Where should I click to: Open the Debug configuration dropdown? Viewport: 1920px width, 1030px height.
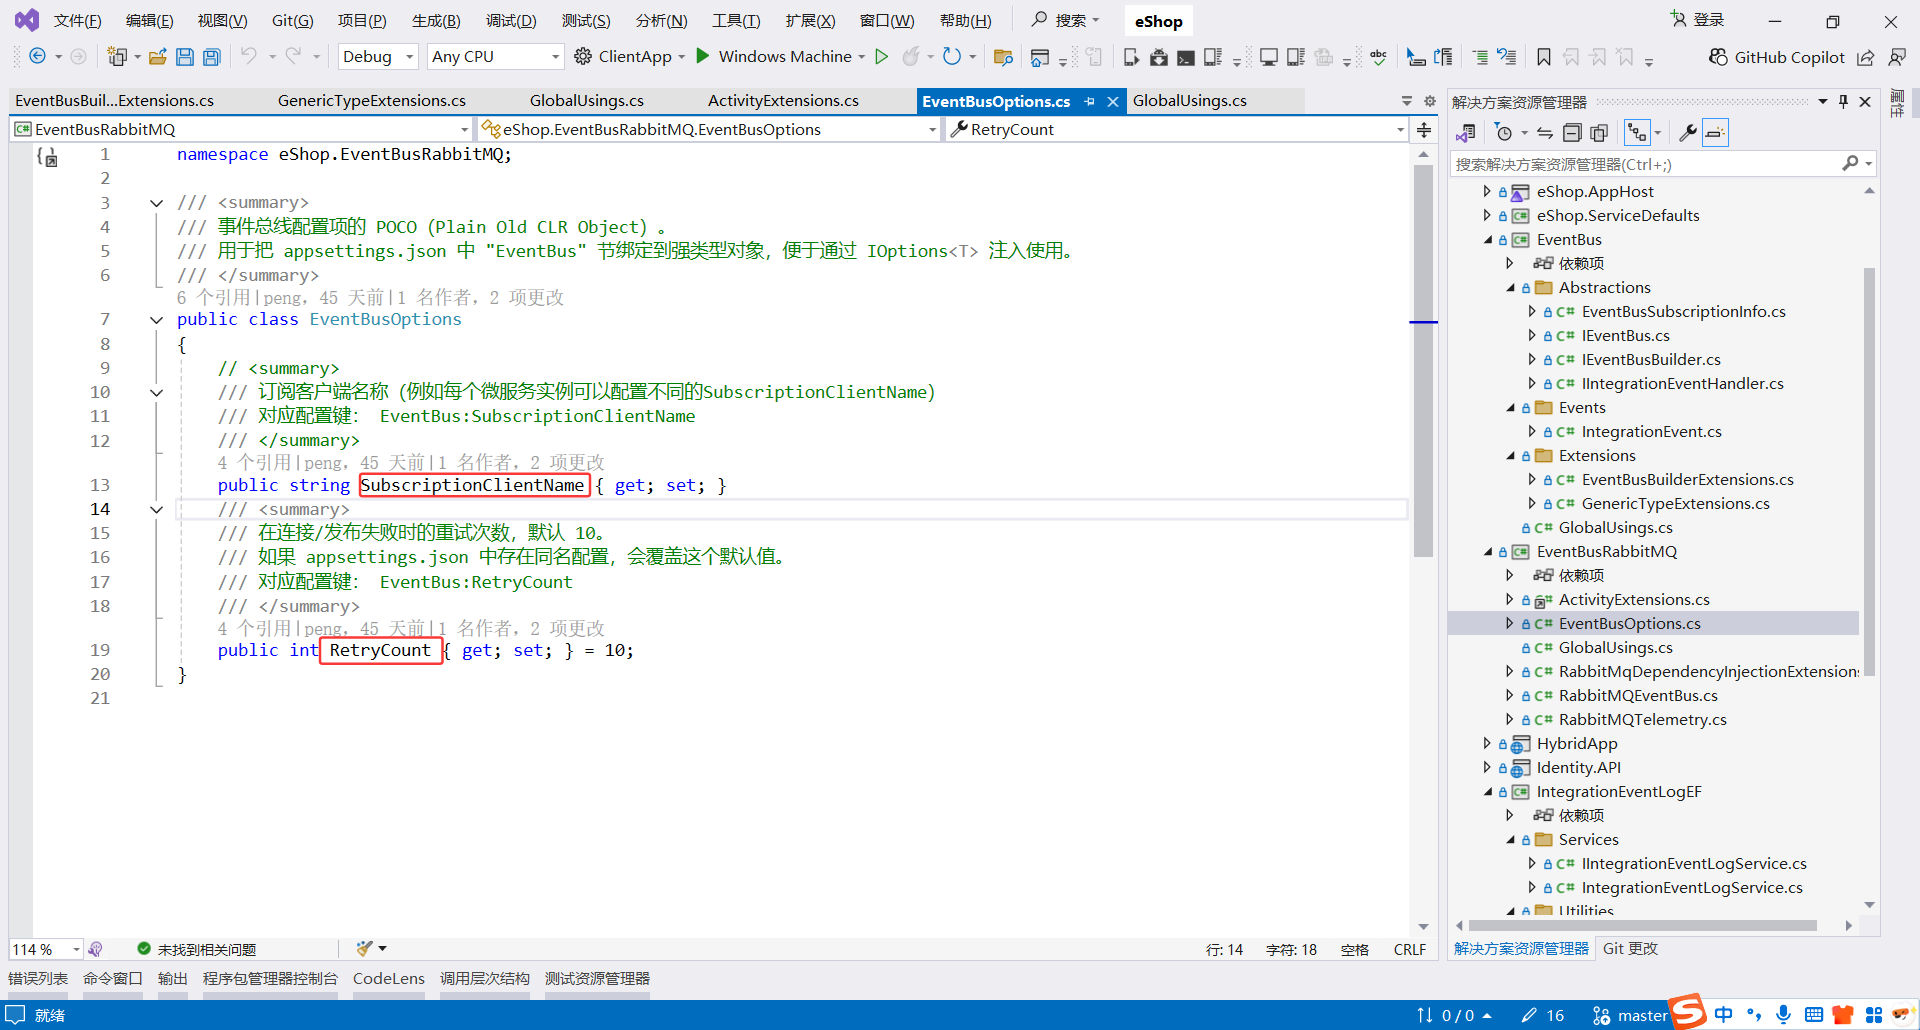(377, 56)
